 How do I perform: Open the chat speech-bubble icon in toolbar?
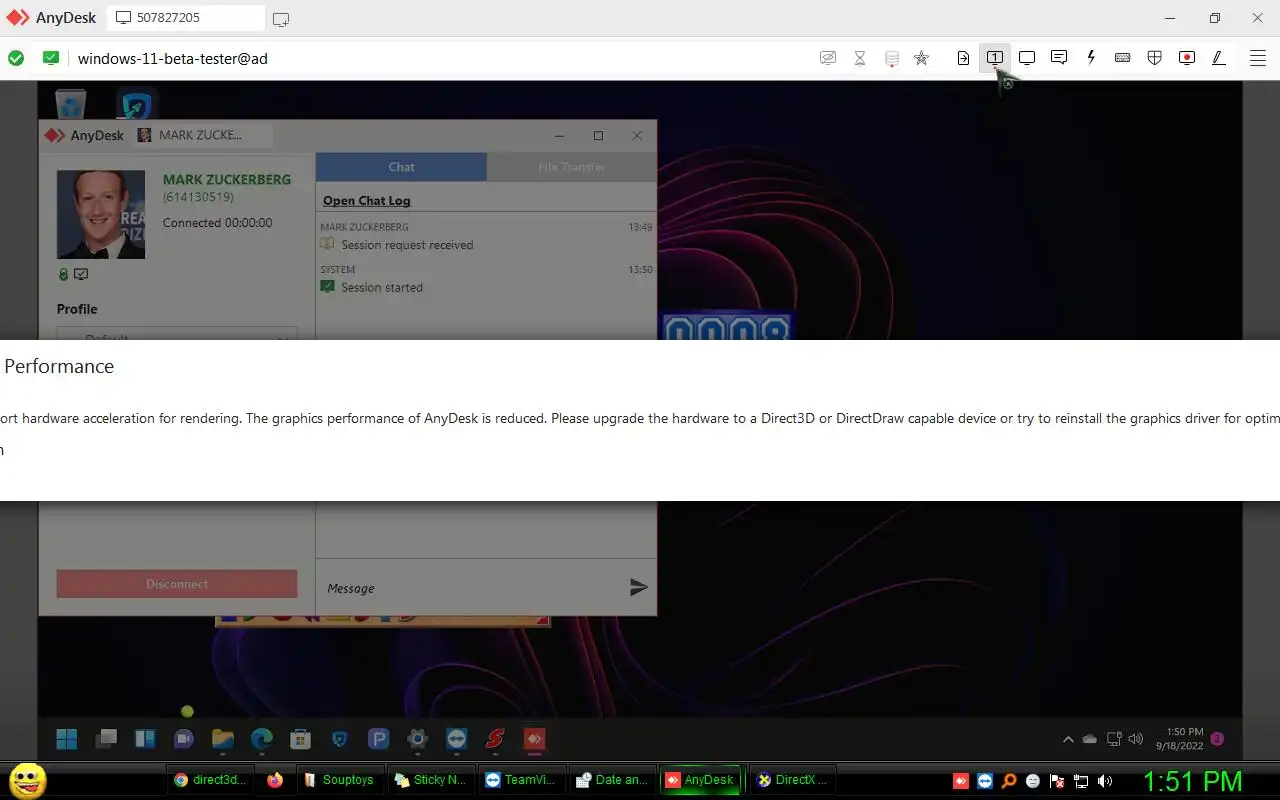tap(1059, 58)
